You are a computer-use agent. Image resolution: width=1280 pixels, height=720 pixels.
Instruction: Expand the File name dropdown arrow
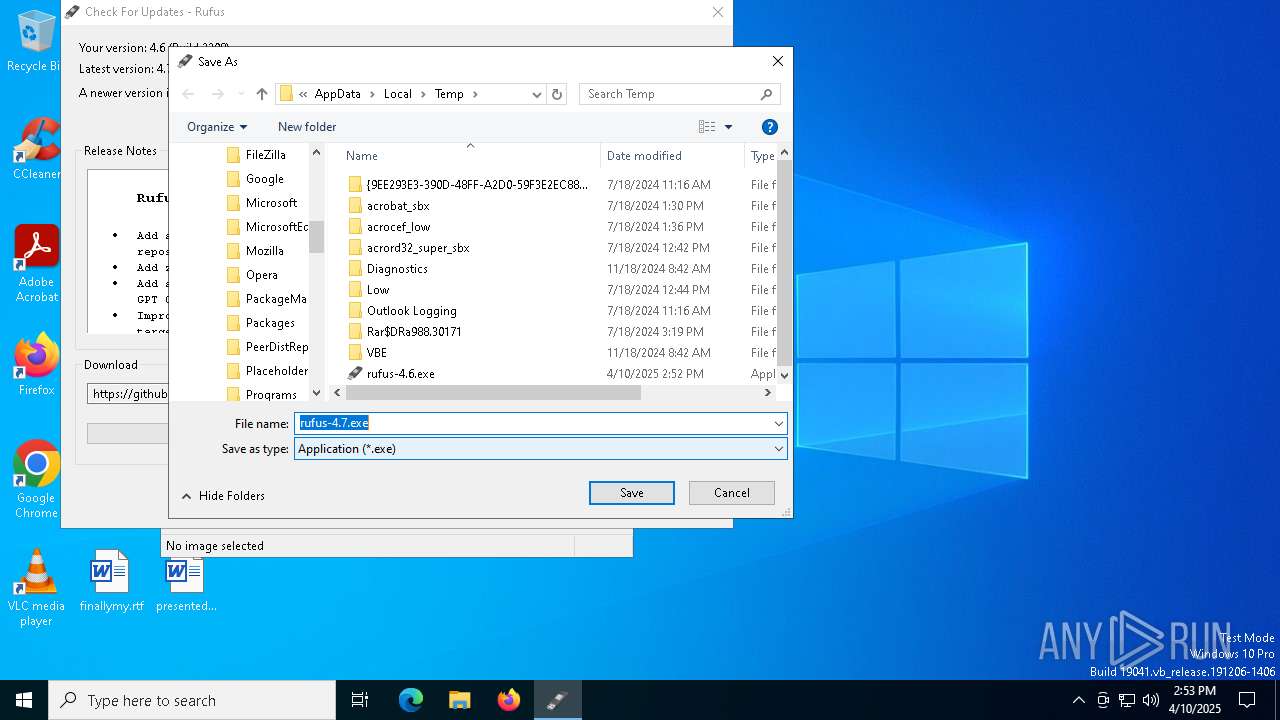(778, 424)
